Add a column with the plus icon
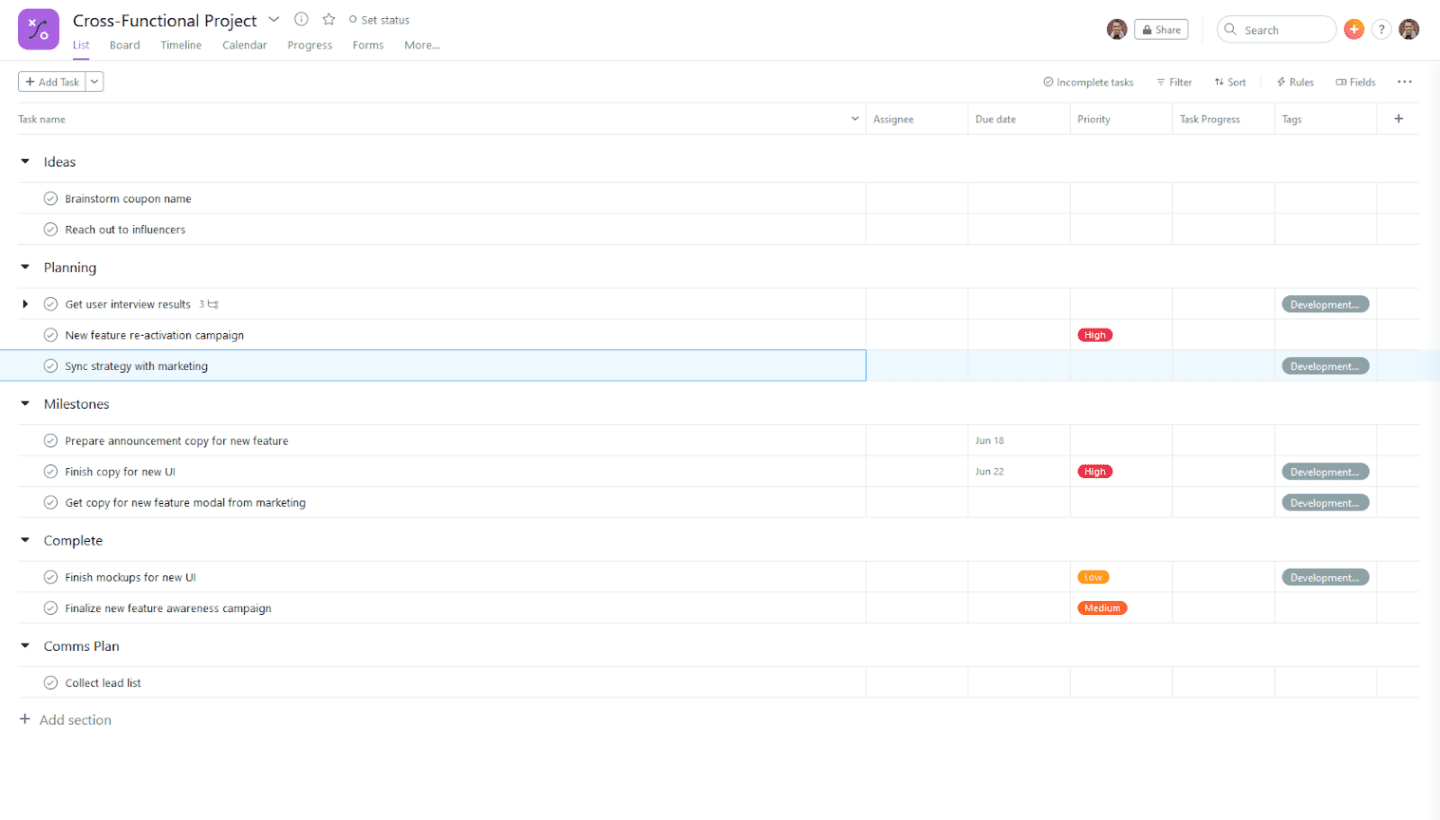Screen dimensions: 1440x820 point(1398,119)
